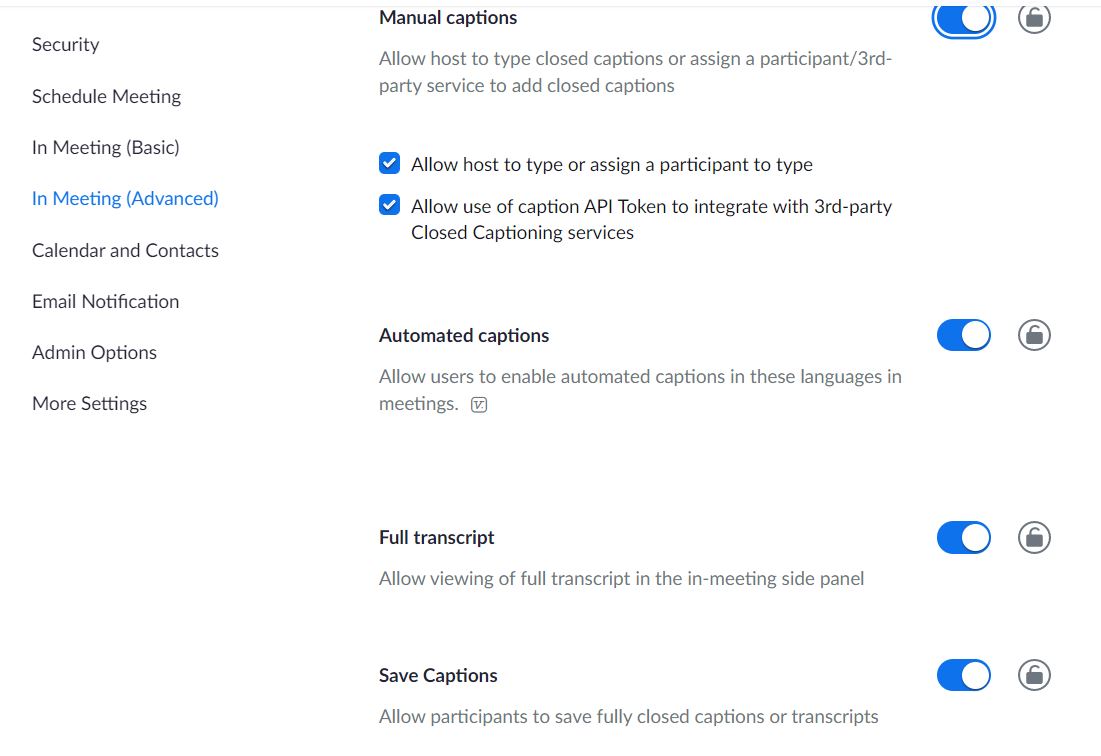
Task: Uncheck the caption API Token option
Action: (389, 205)
